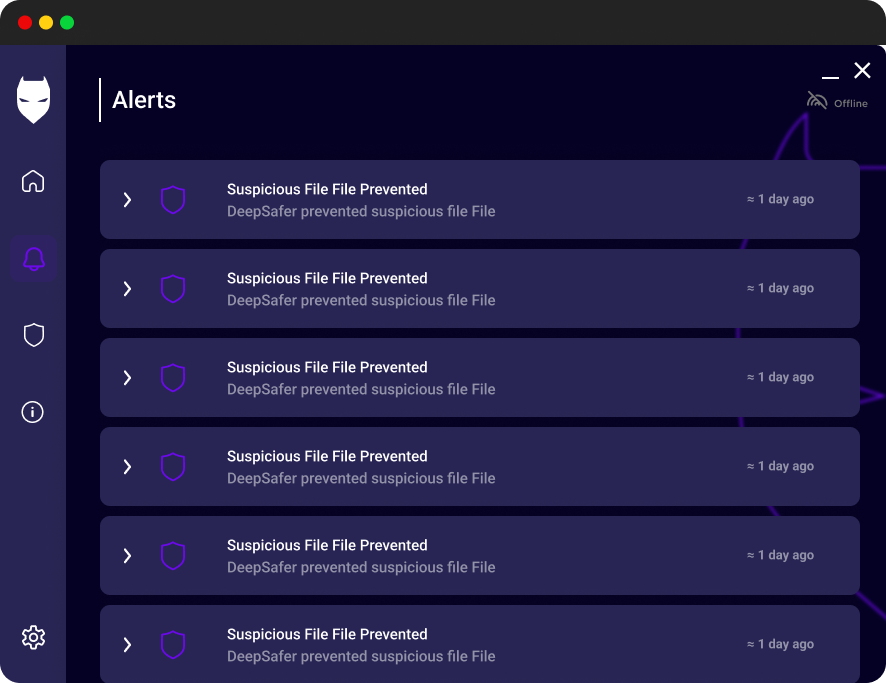Click the green macOS fullscreen button
886x683 pixels.
pyautogui.click(x=67, y=23)
